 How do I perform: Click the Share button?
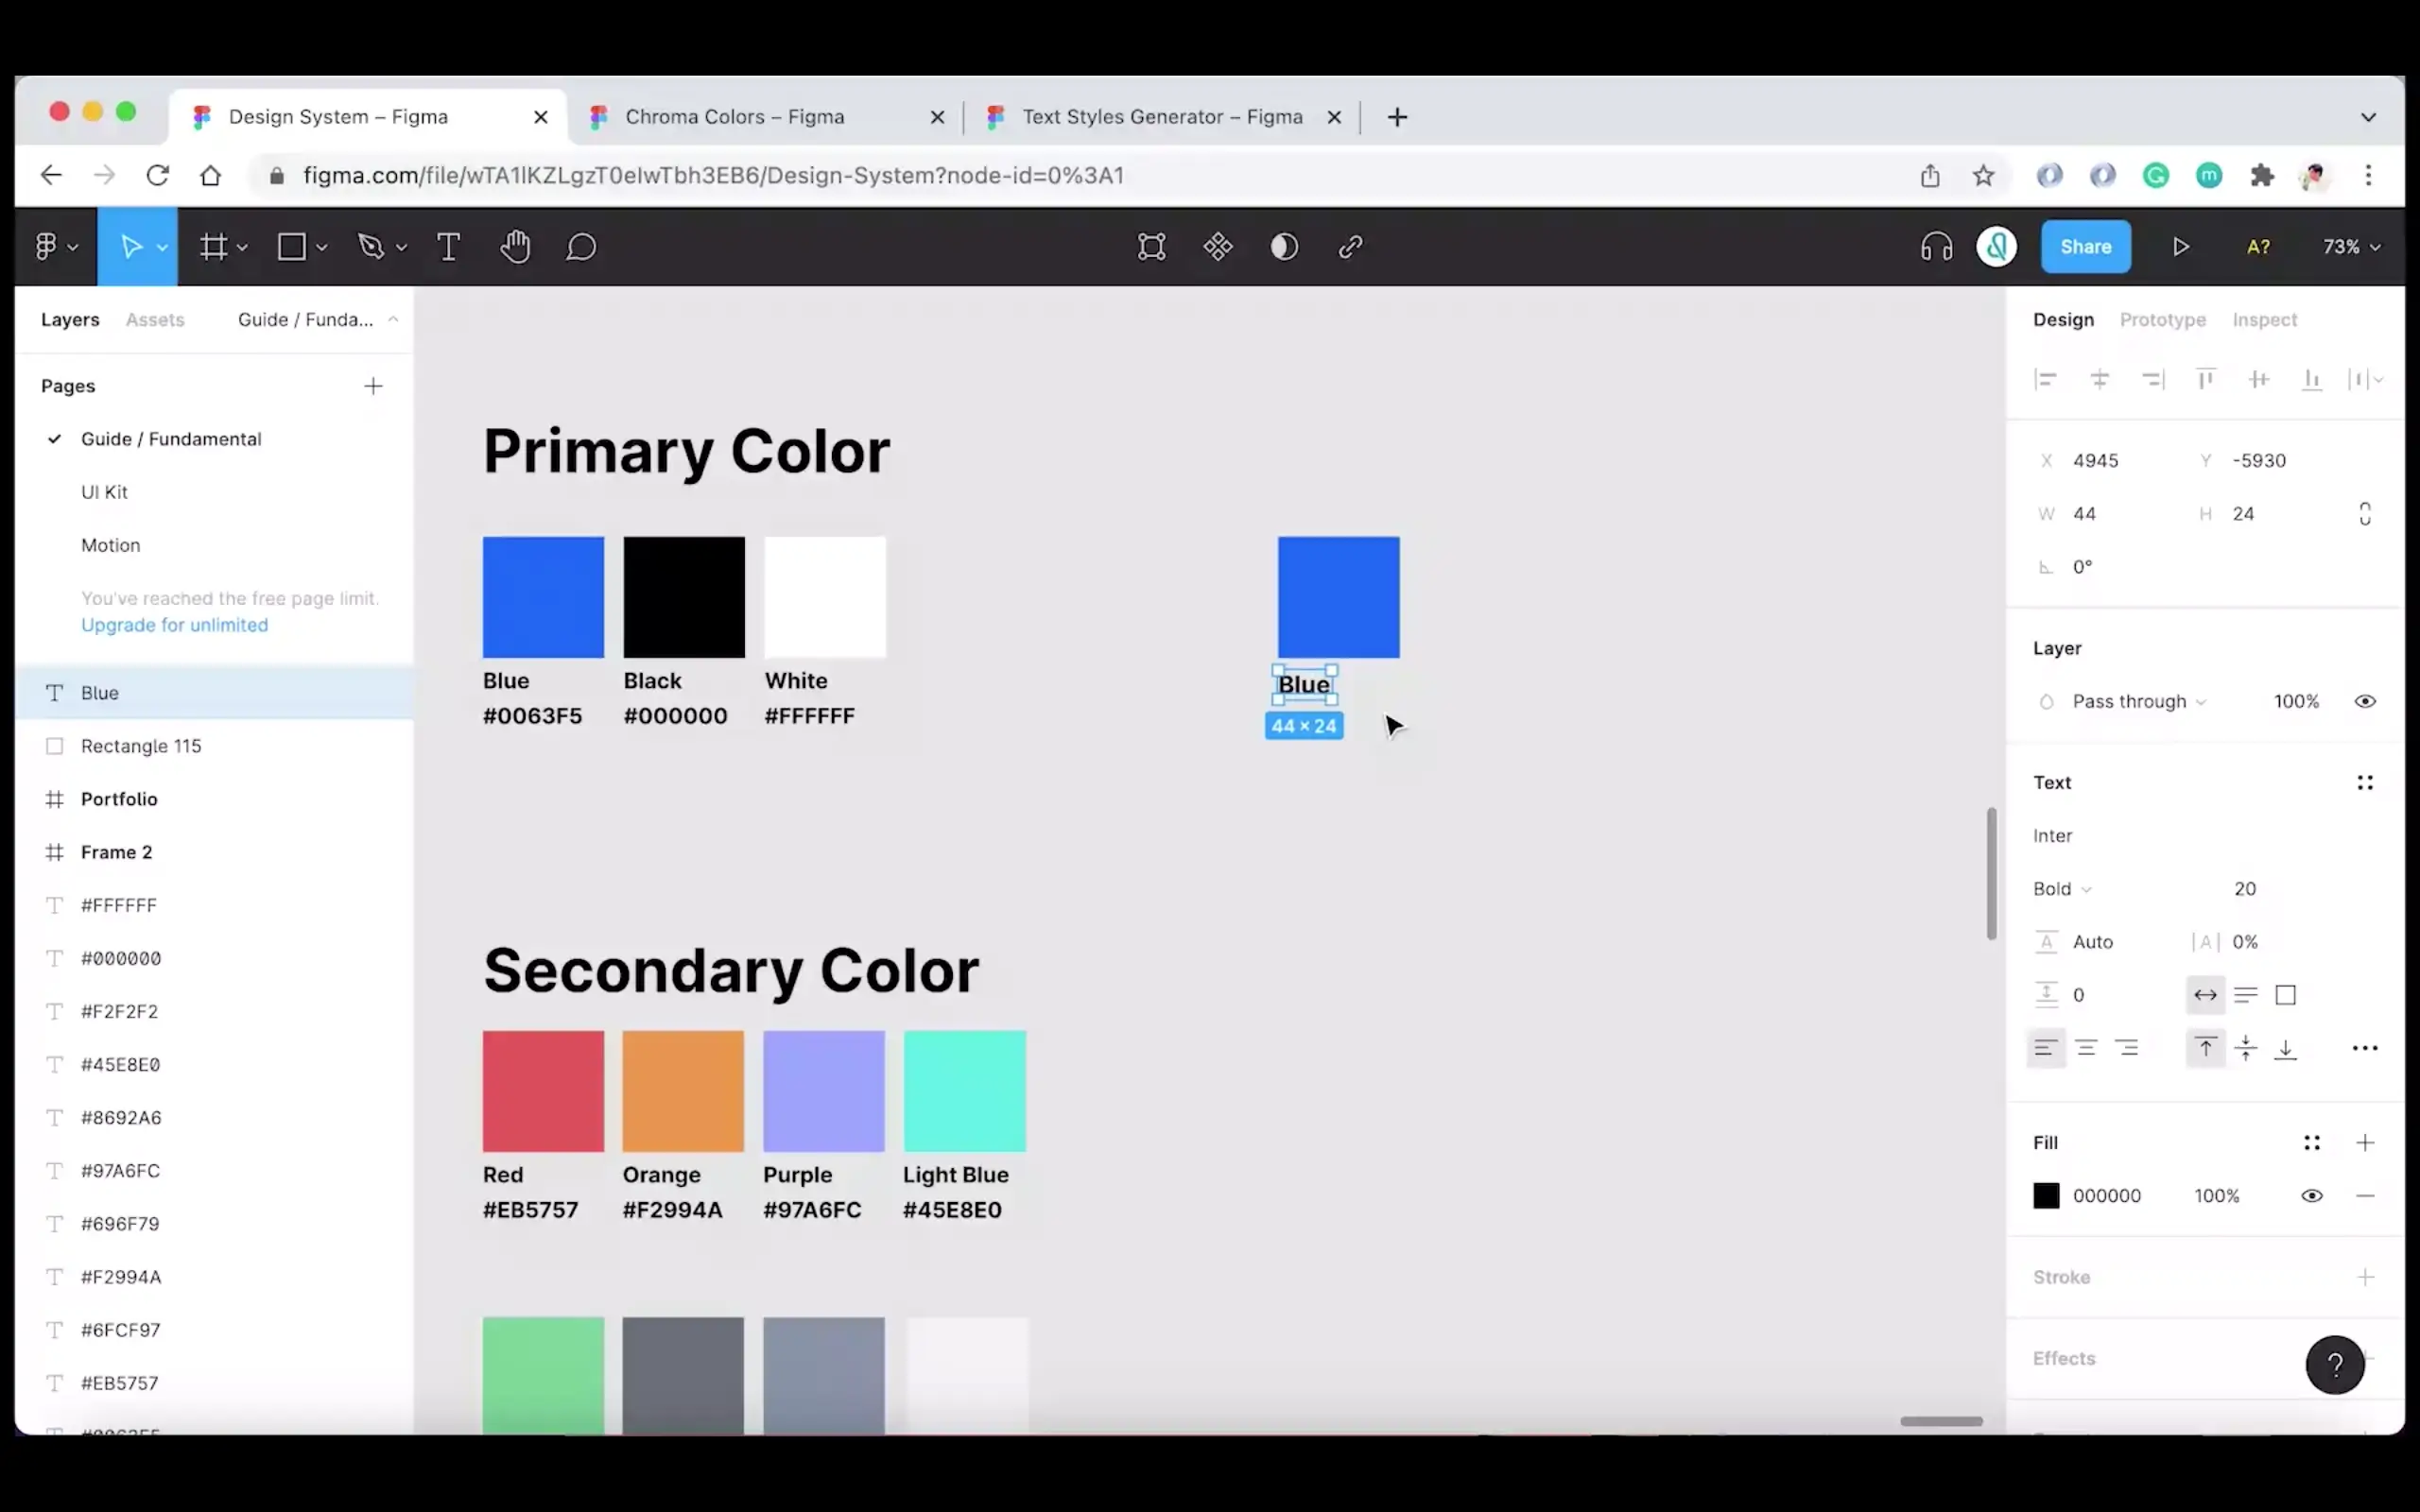(x=2086, y=247)
